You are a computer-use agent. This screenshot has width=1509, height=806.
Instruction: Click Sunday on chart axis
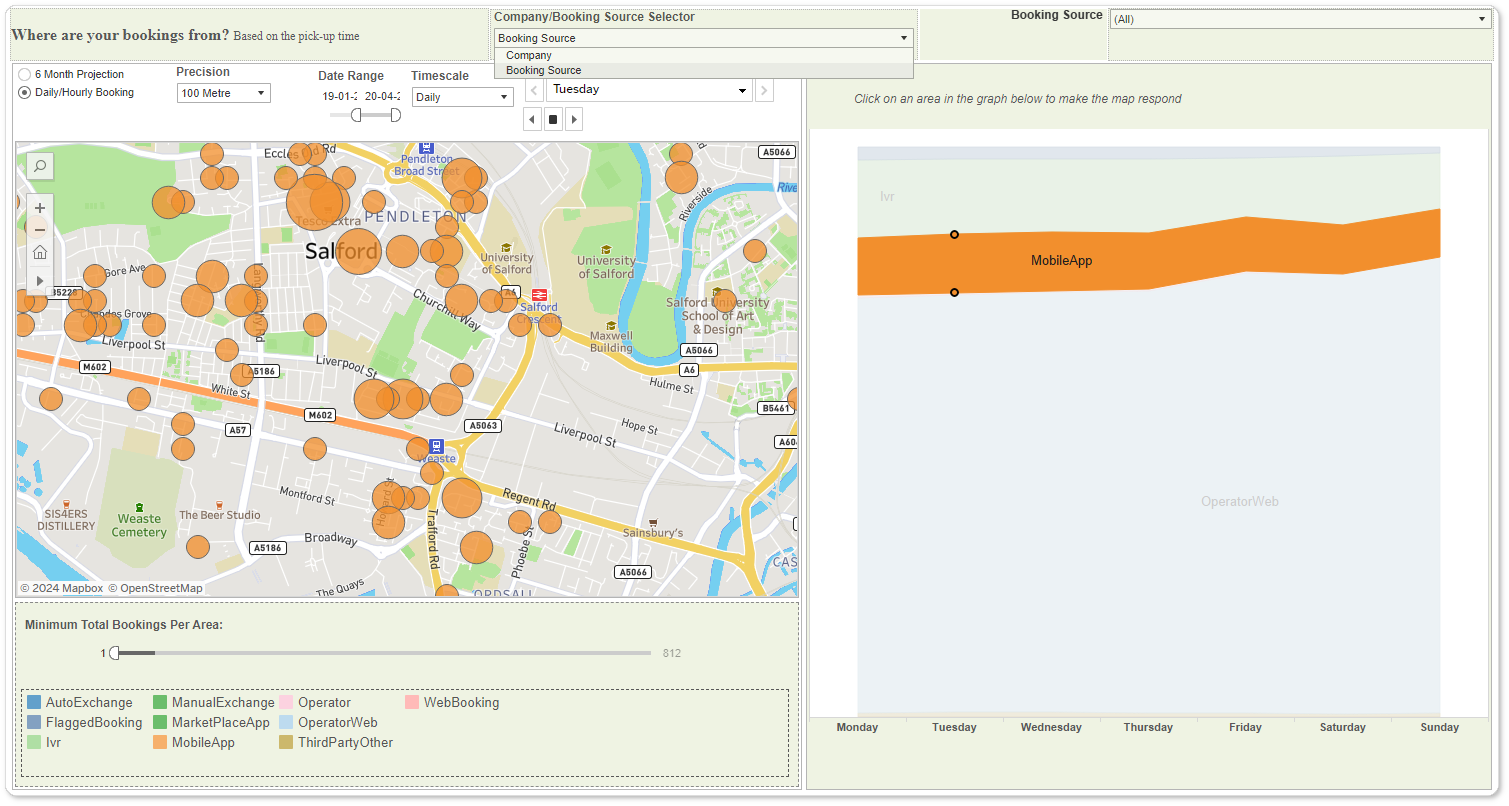coord(1439,728)
